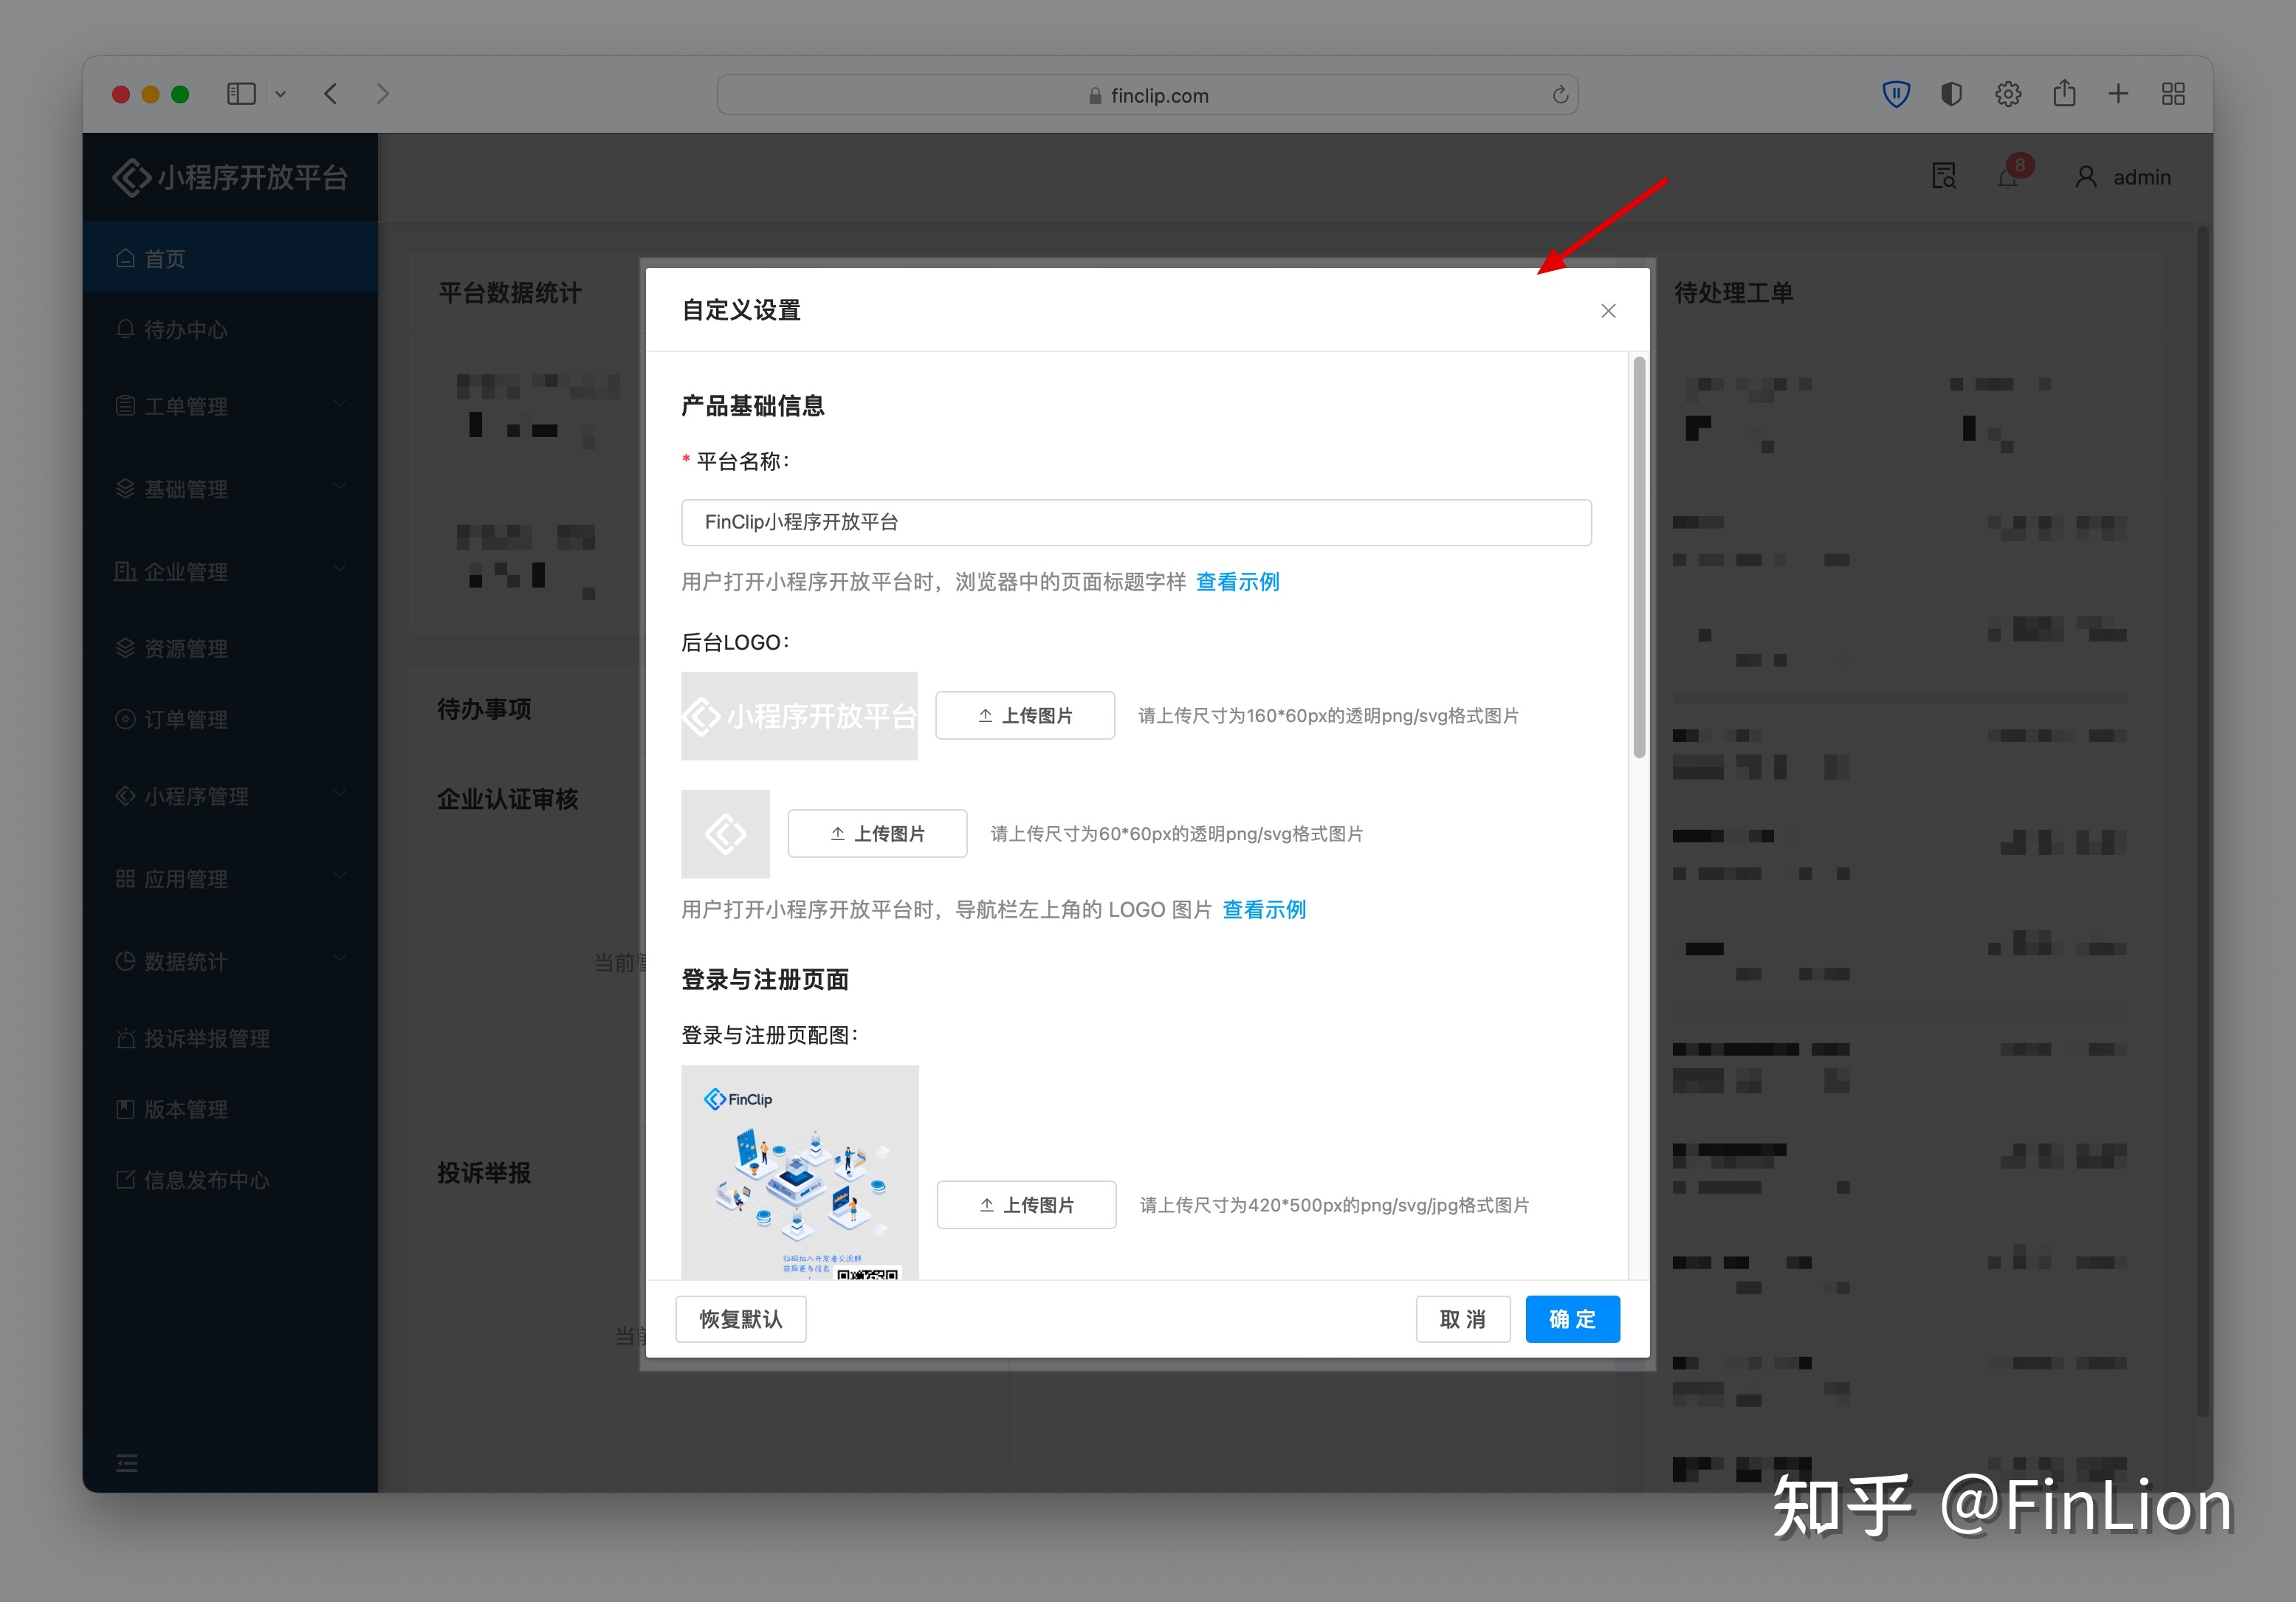
Task: Click the 待办中心 bell icon
Action: tap(125, 329)
